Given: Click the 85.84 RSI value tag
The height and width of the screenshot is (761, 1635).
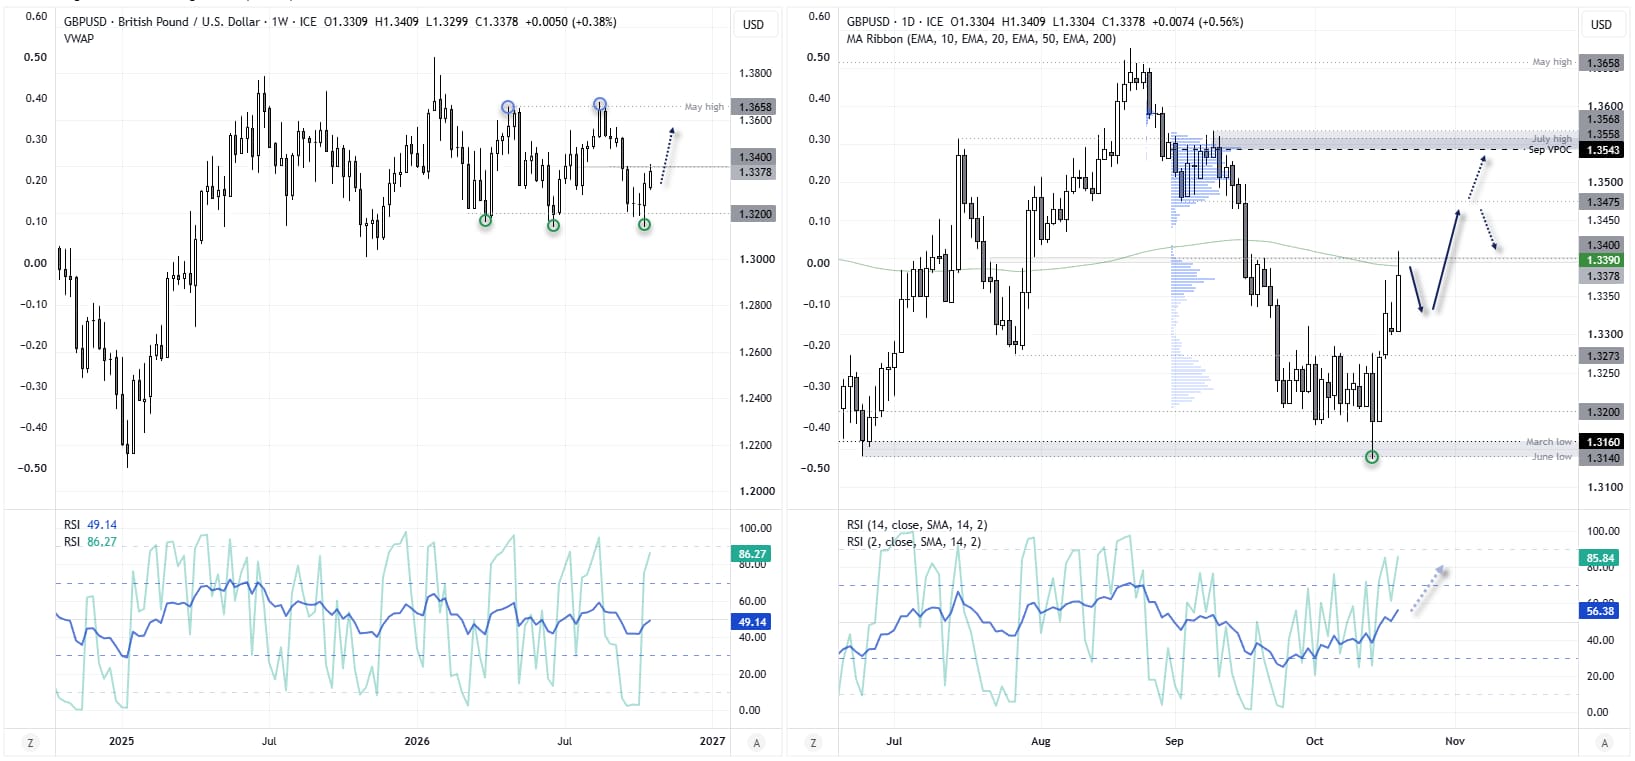Looking at the screenshot, I should (x=1600, y=558).
